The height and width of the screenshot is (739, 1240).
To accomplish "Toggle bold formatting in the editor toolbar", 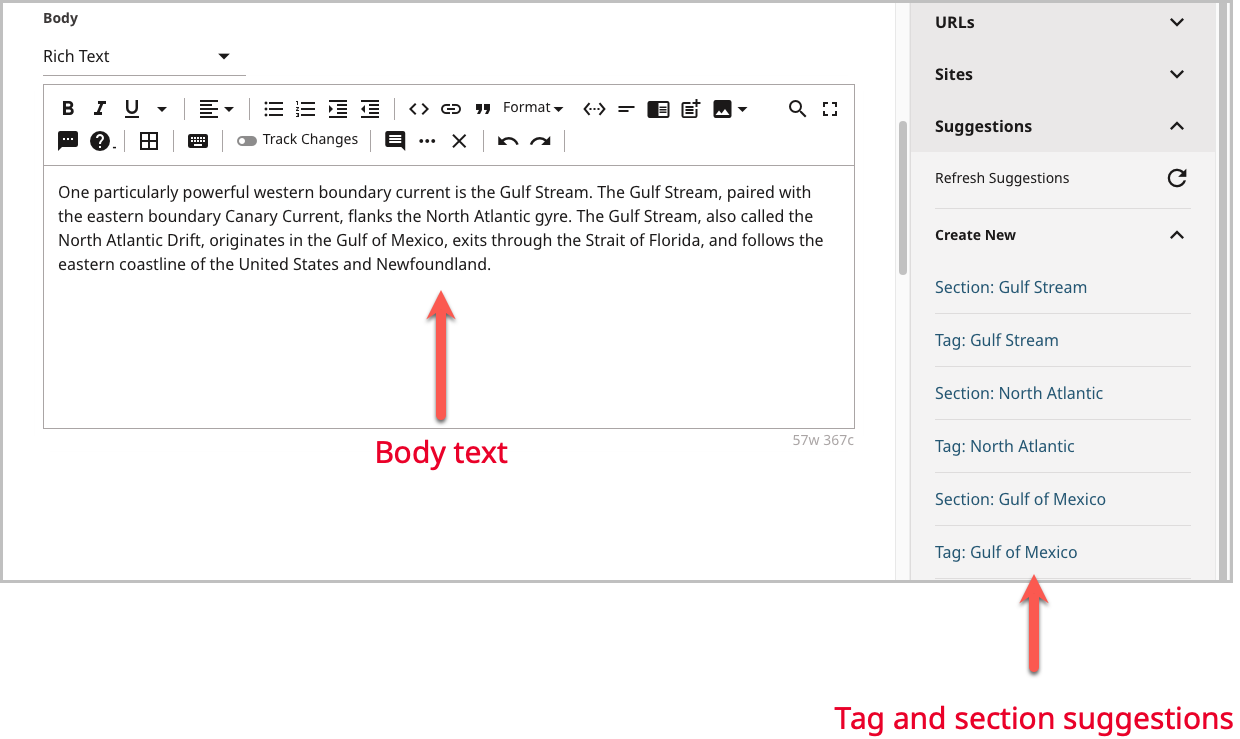I will coord(68,109).
